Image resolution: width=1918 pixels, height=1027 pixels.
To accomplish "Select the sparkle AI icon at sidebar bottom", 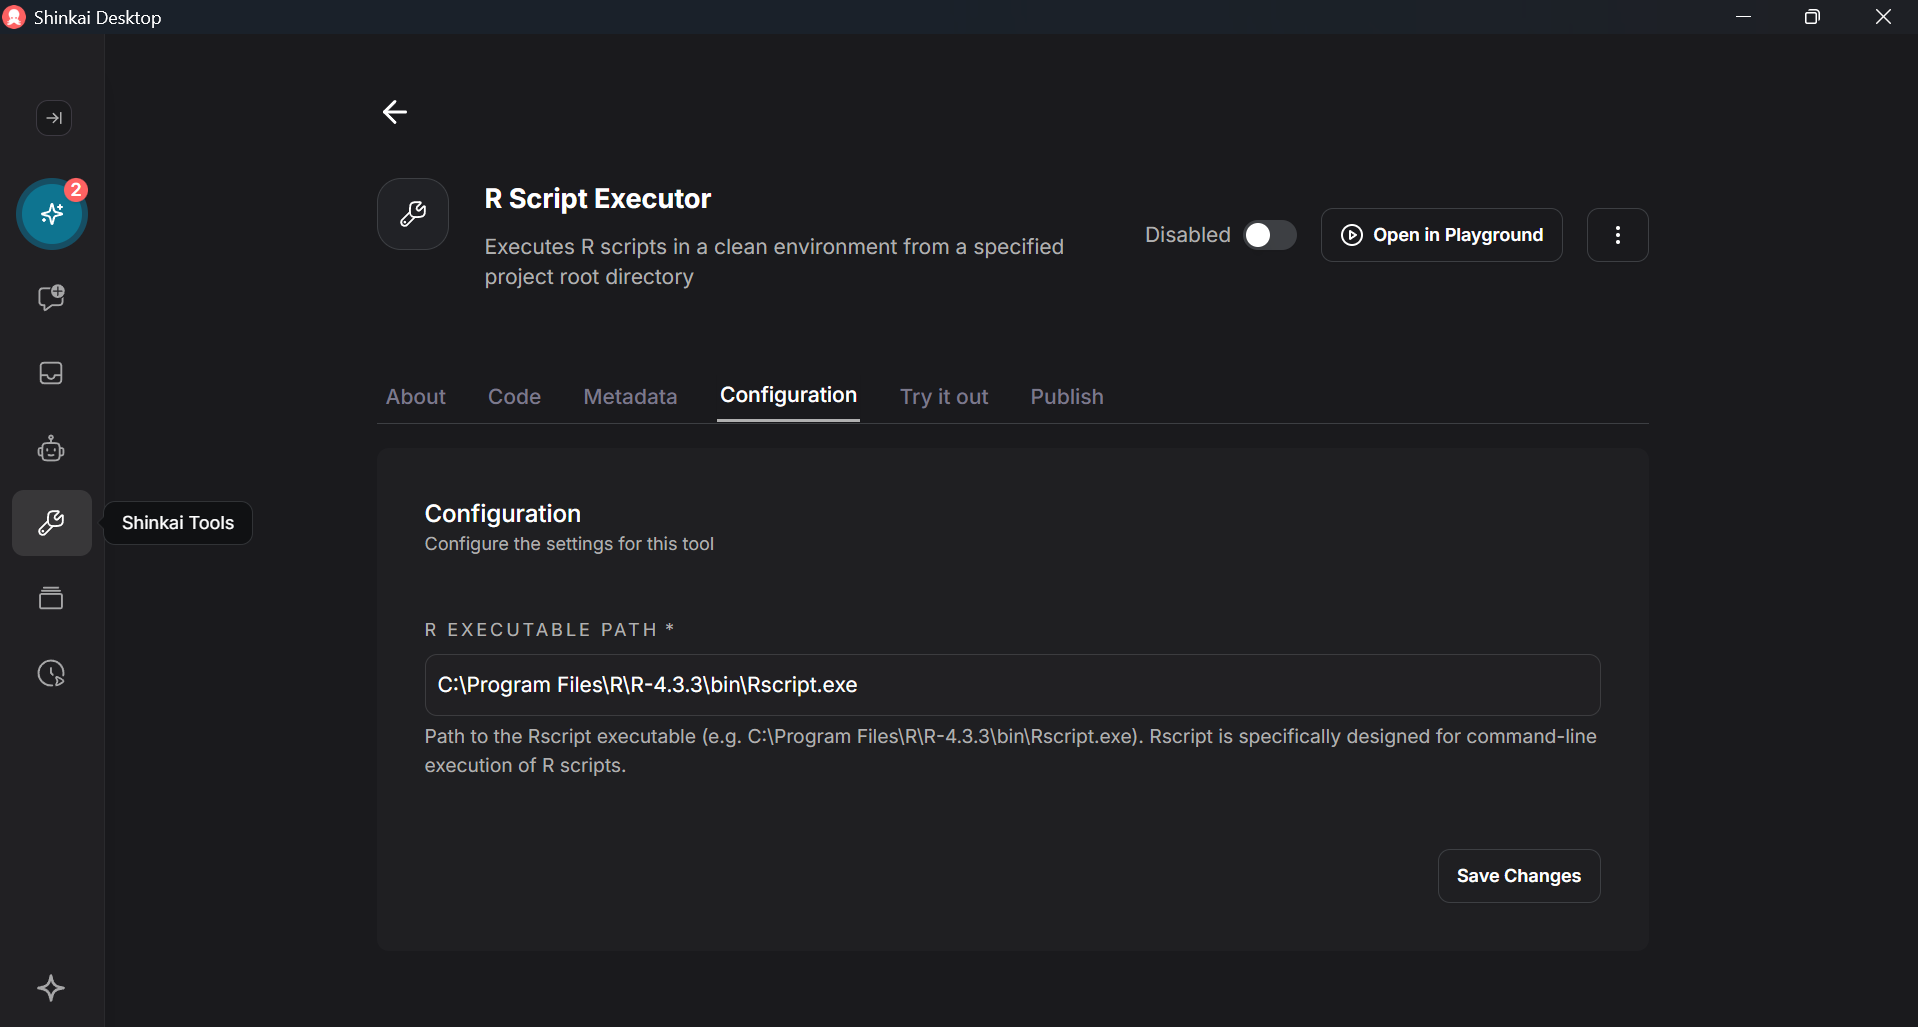I will click(x=51, y=988).
